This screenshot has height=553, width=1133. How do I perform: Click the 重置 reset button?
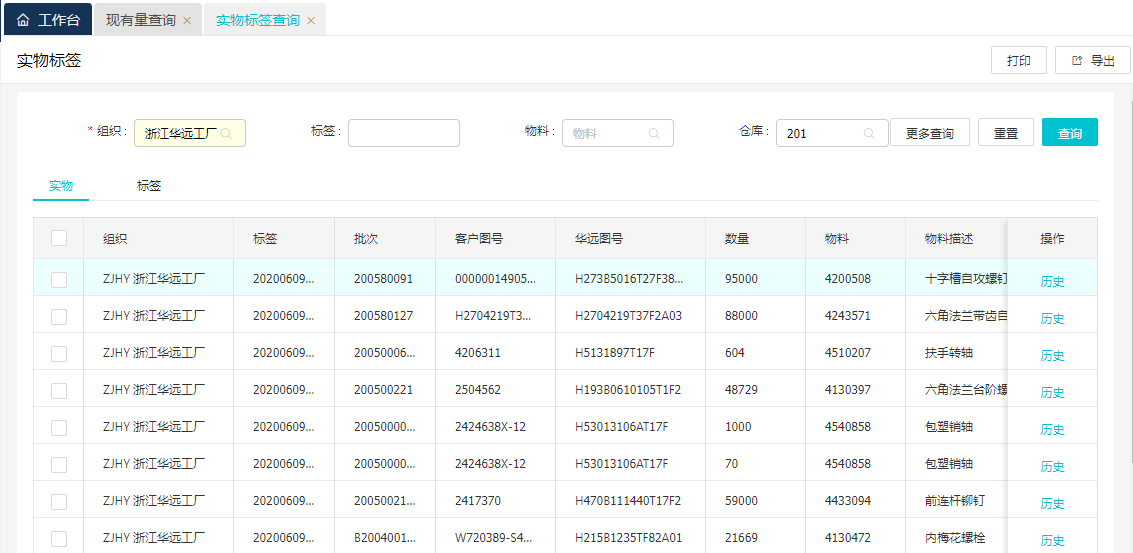1006,133
